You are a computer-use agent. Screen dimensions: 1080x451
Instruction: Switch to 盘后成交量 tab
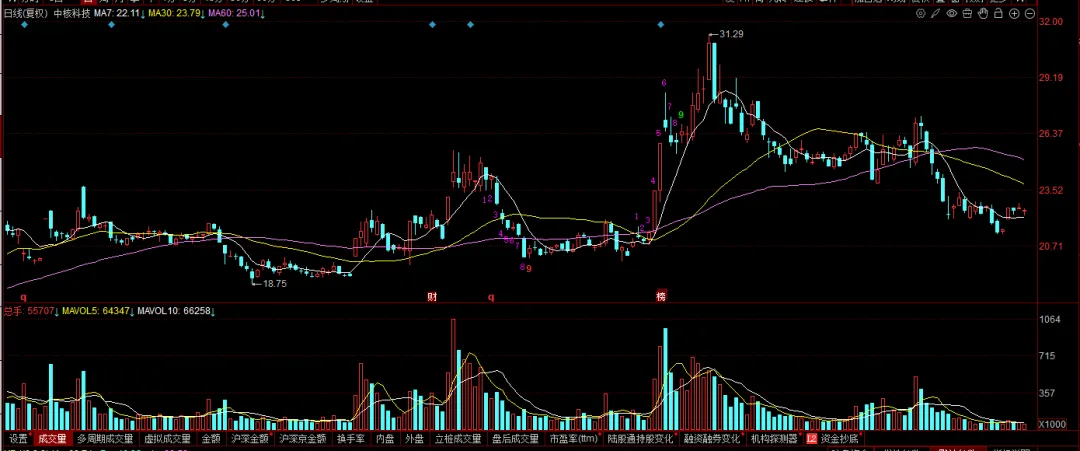515,438
